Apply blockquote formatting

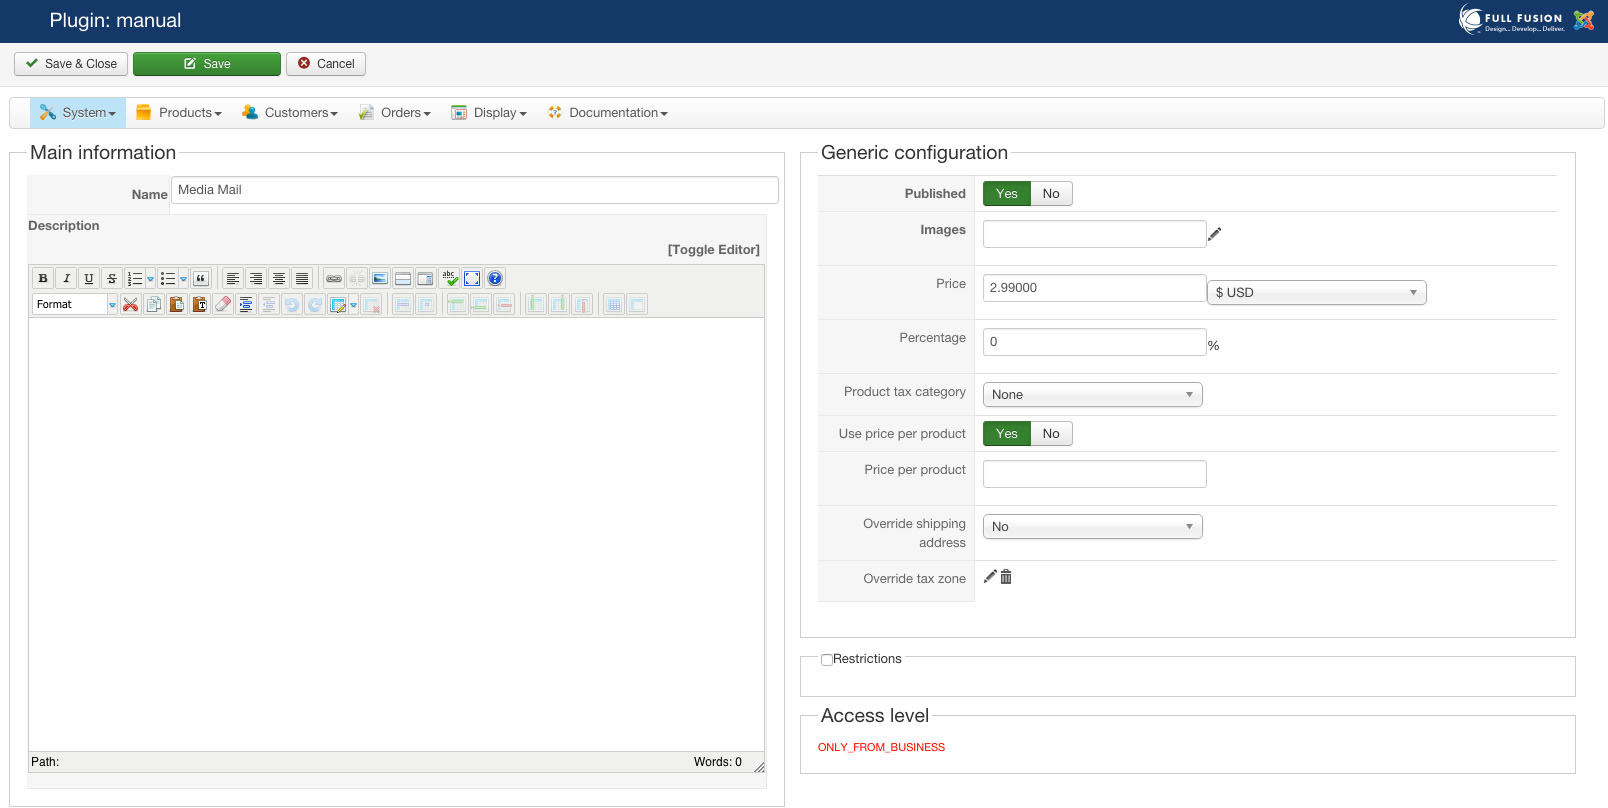pyautogui.click(x=201, y=278)
